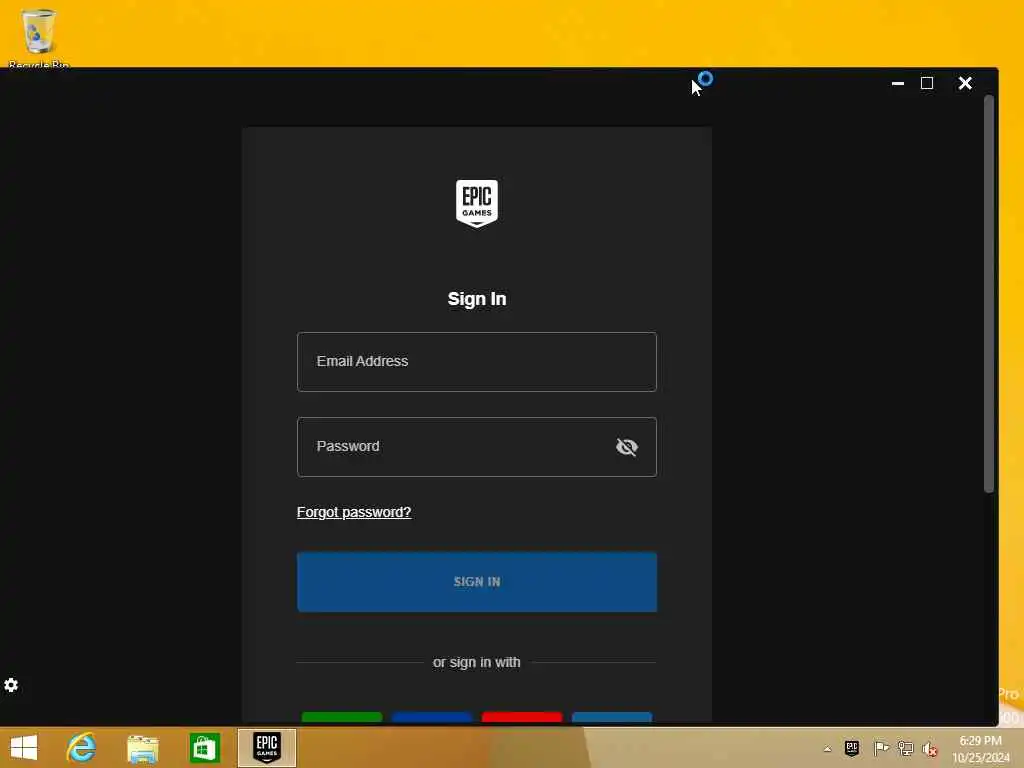Open the taskbar clock showing 6:29 PM

[980, 749]
